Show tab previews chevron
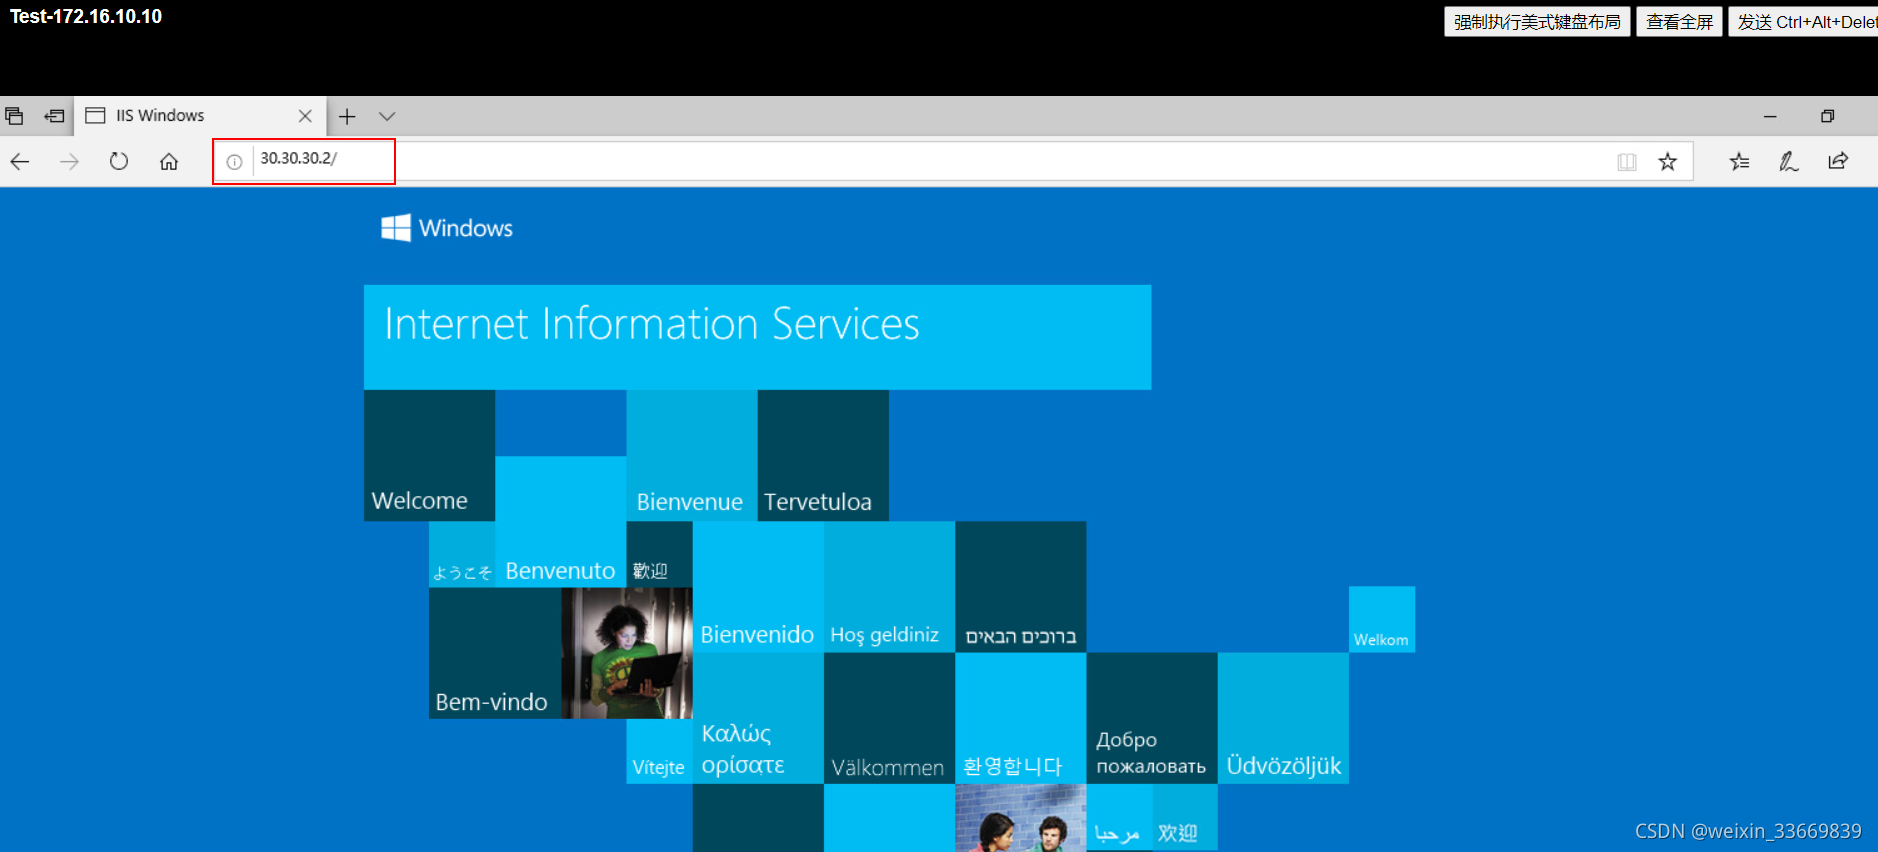 point(387,117)
